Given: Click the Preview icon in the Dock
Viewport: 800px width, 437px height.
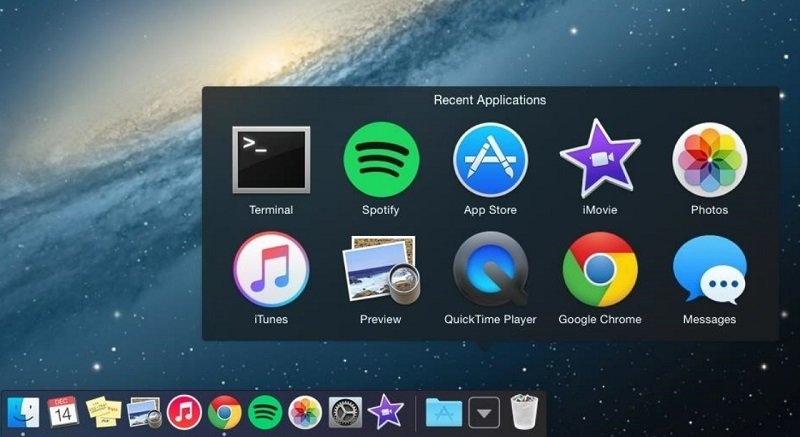Looking at the screenshot, I should point(144,411).
